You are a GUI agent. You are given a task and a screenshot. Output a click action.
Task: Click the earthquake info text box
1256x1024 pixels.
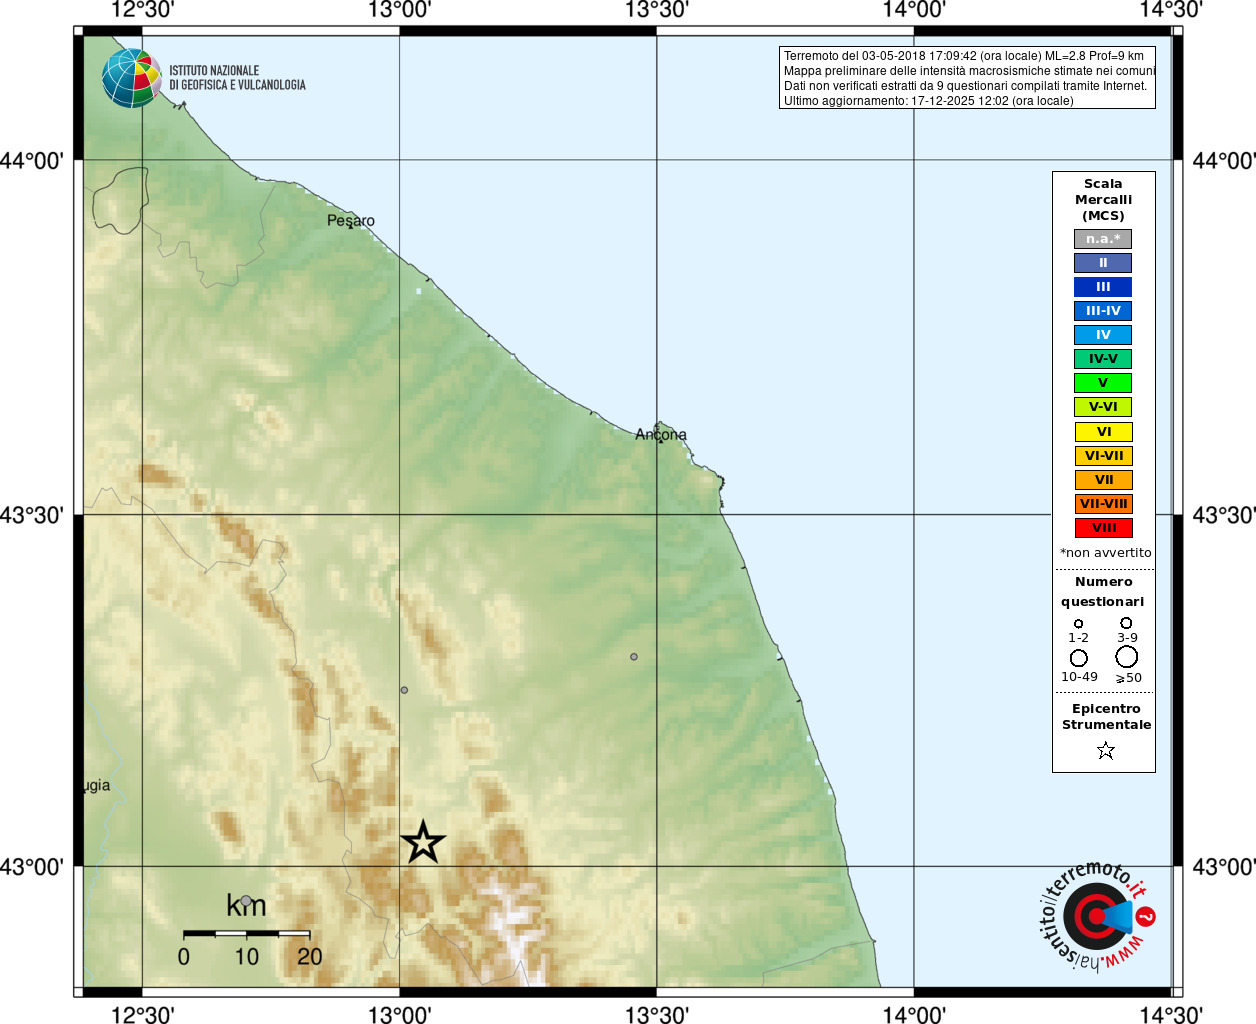967,78
